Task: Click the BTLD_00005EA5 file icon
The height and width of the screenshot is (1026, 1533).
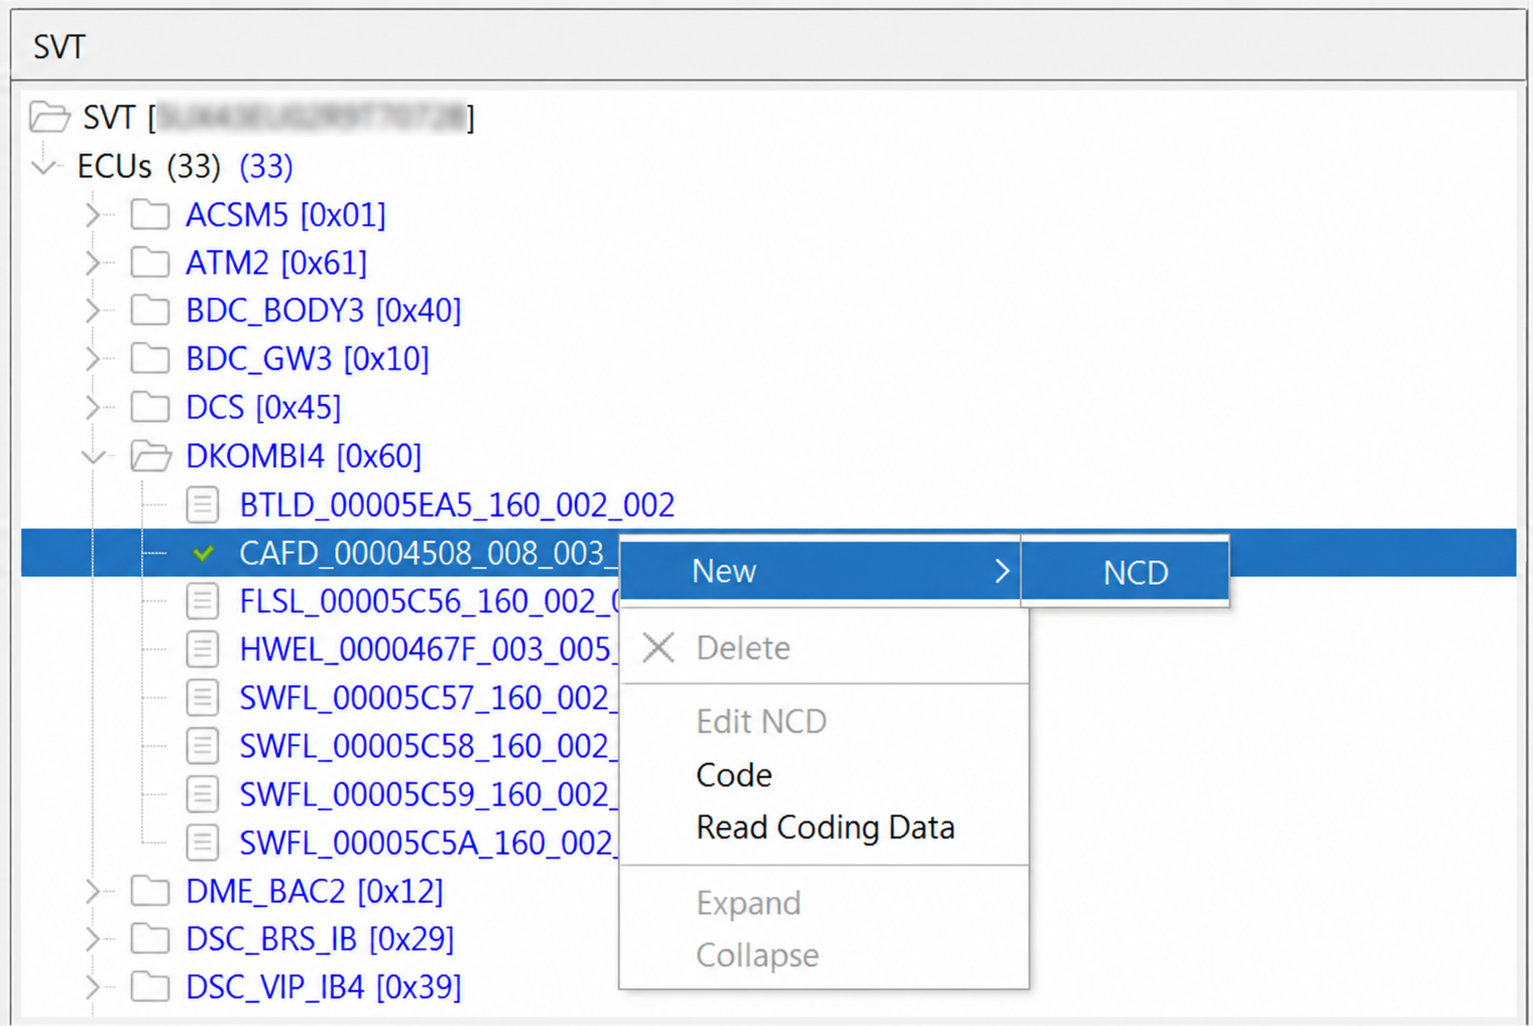Action: coord(202,505)
